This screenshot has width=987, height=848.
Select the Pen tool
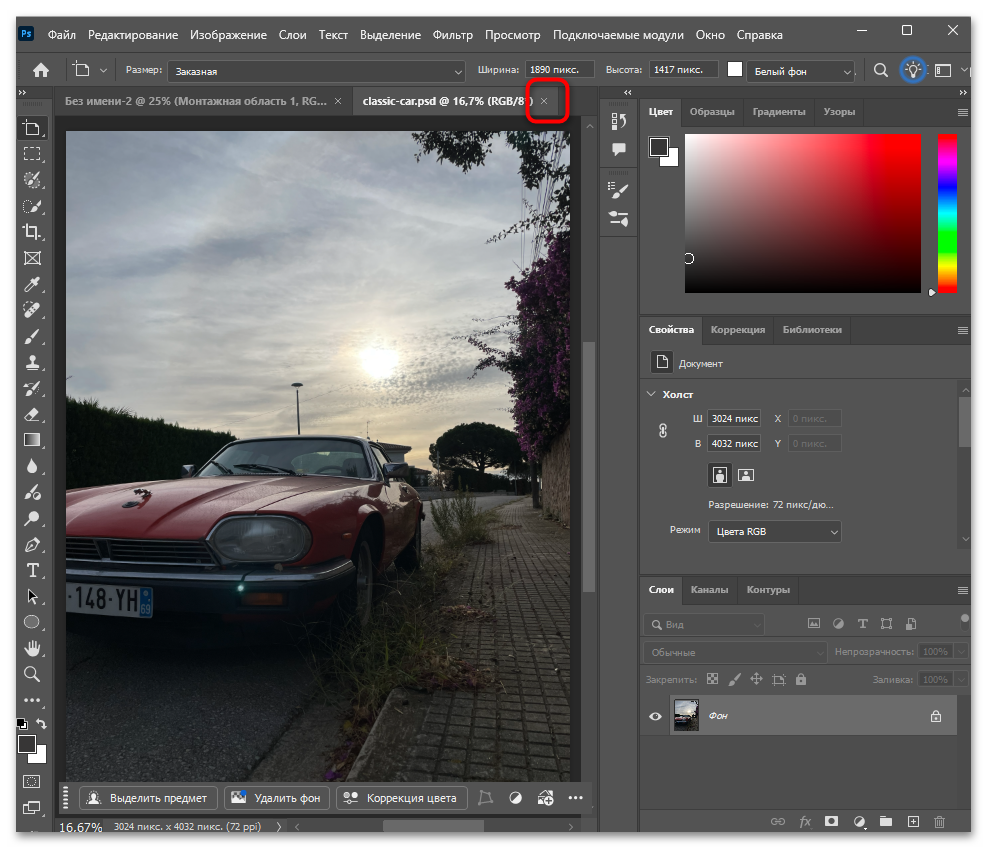tap(32, 545)
